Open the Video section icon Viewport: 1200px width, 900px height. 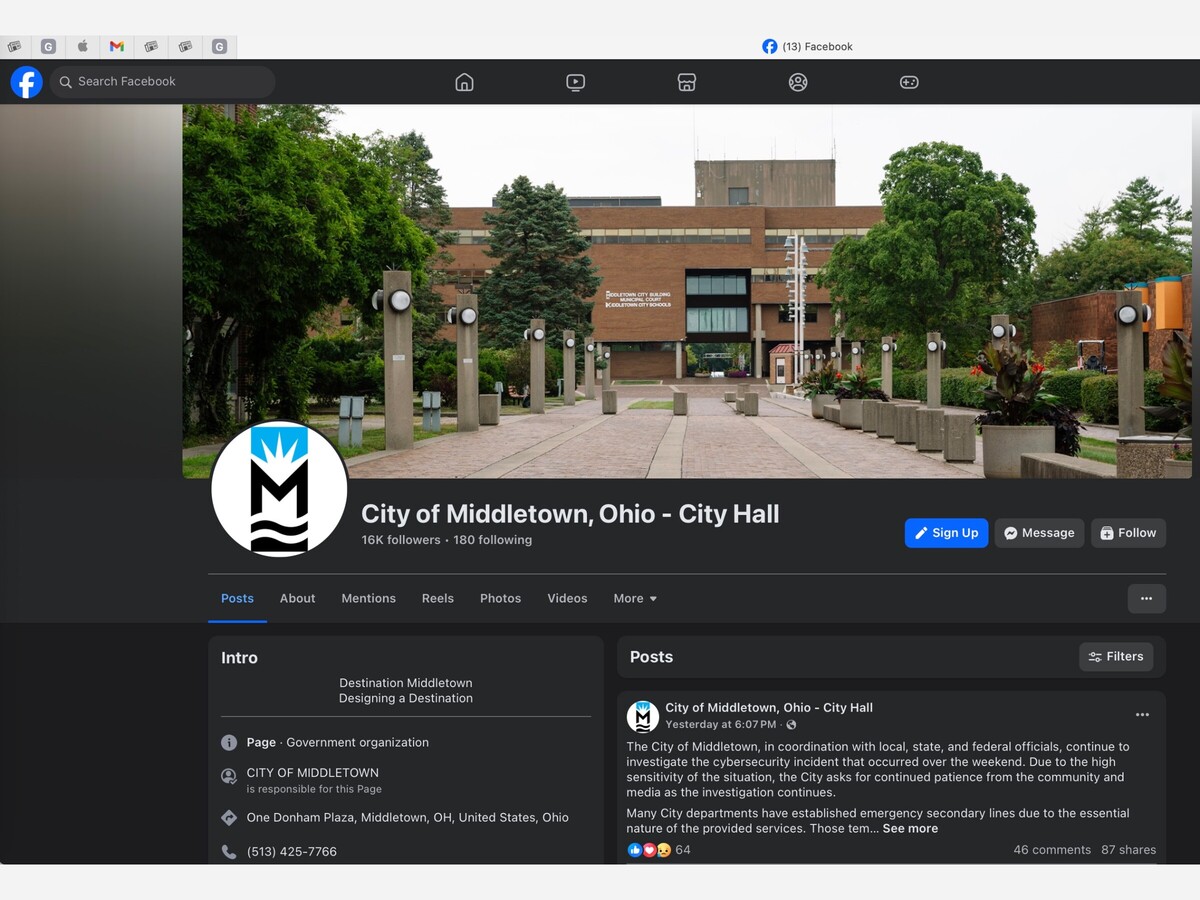[x=575, y=82]
